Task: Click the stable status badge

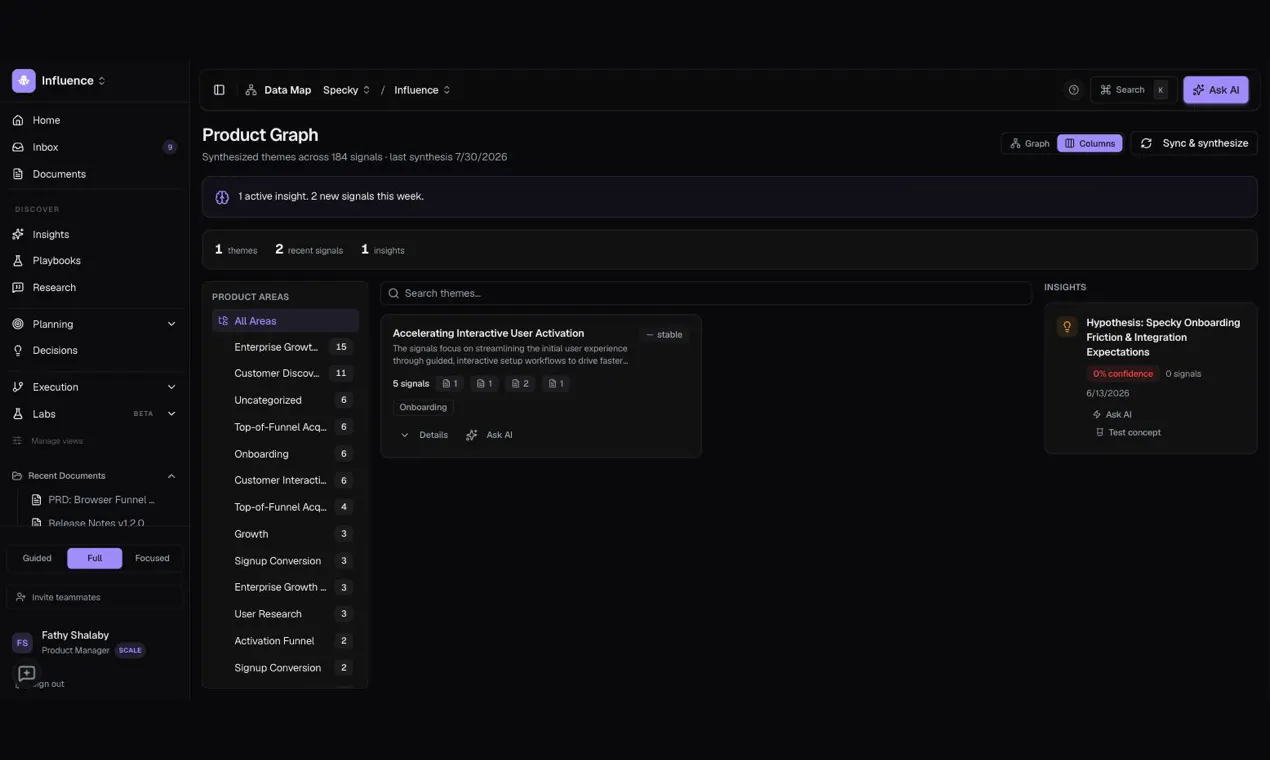Action: coord(664,335)
